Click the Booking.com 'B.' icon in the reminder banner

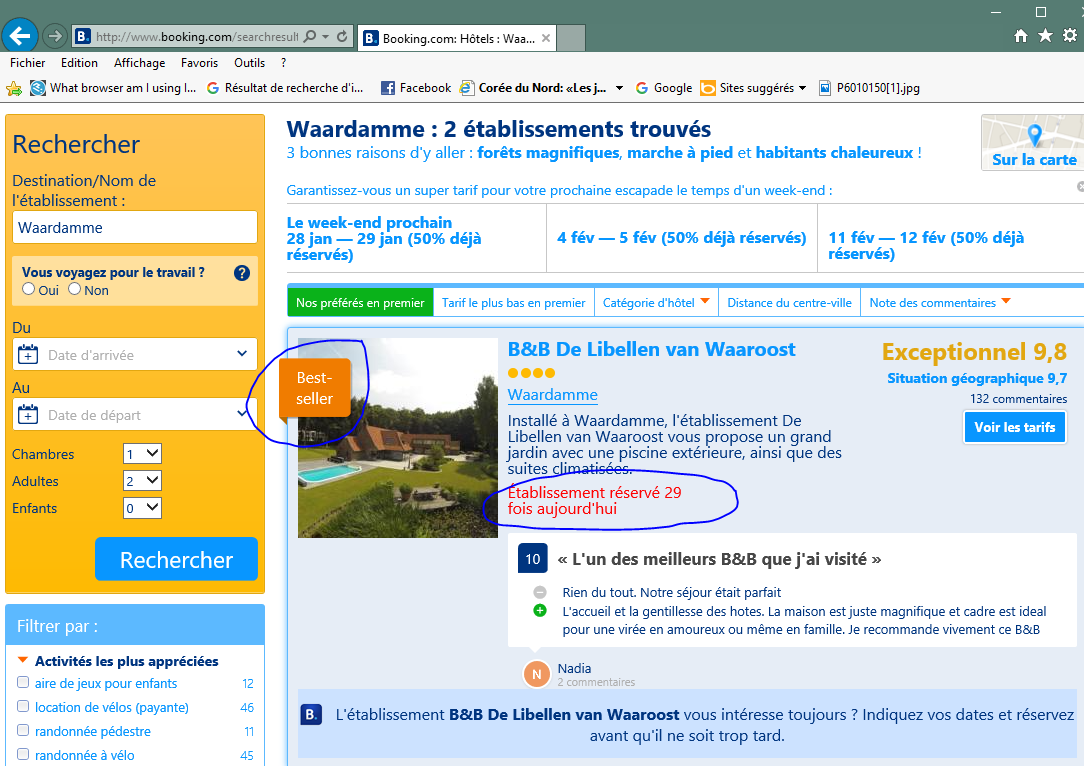[312, 714]
